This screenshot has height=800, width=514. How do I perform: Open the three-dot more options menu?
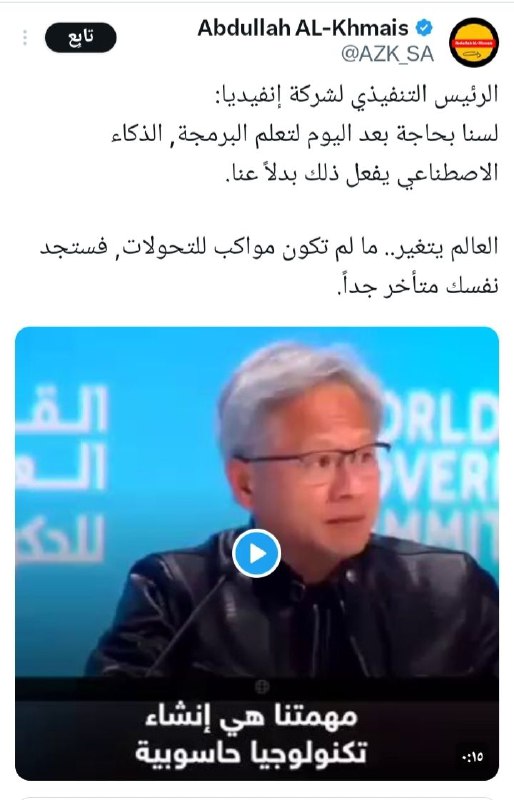(x=25, y=37)
